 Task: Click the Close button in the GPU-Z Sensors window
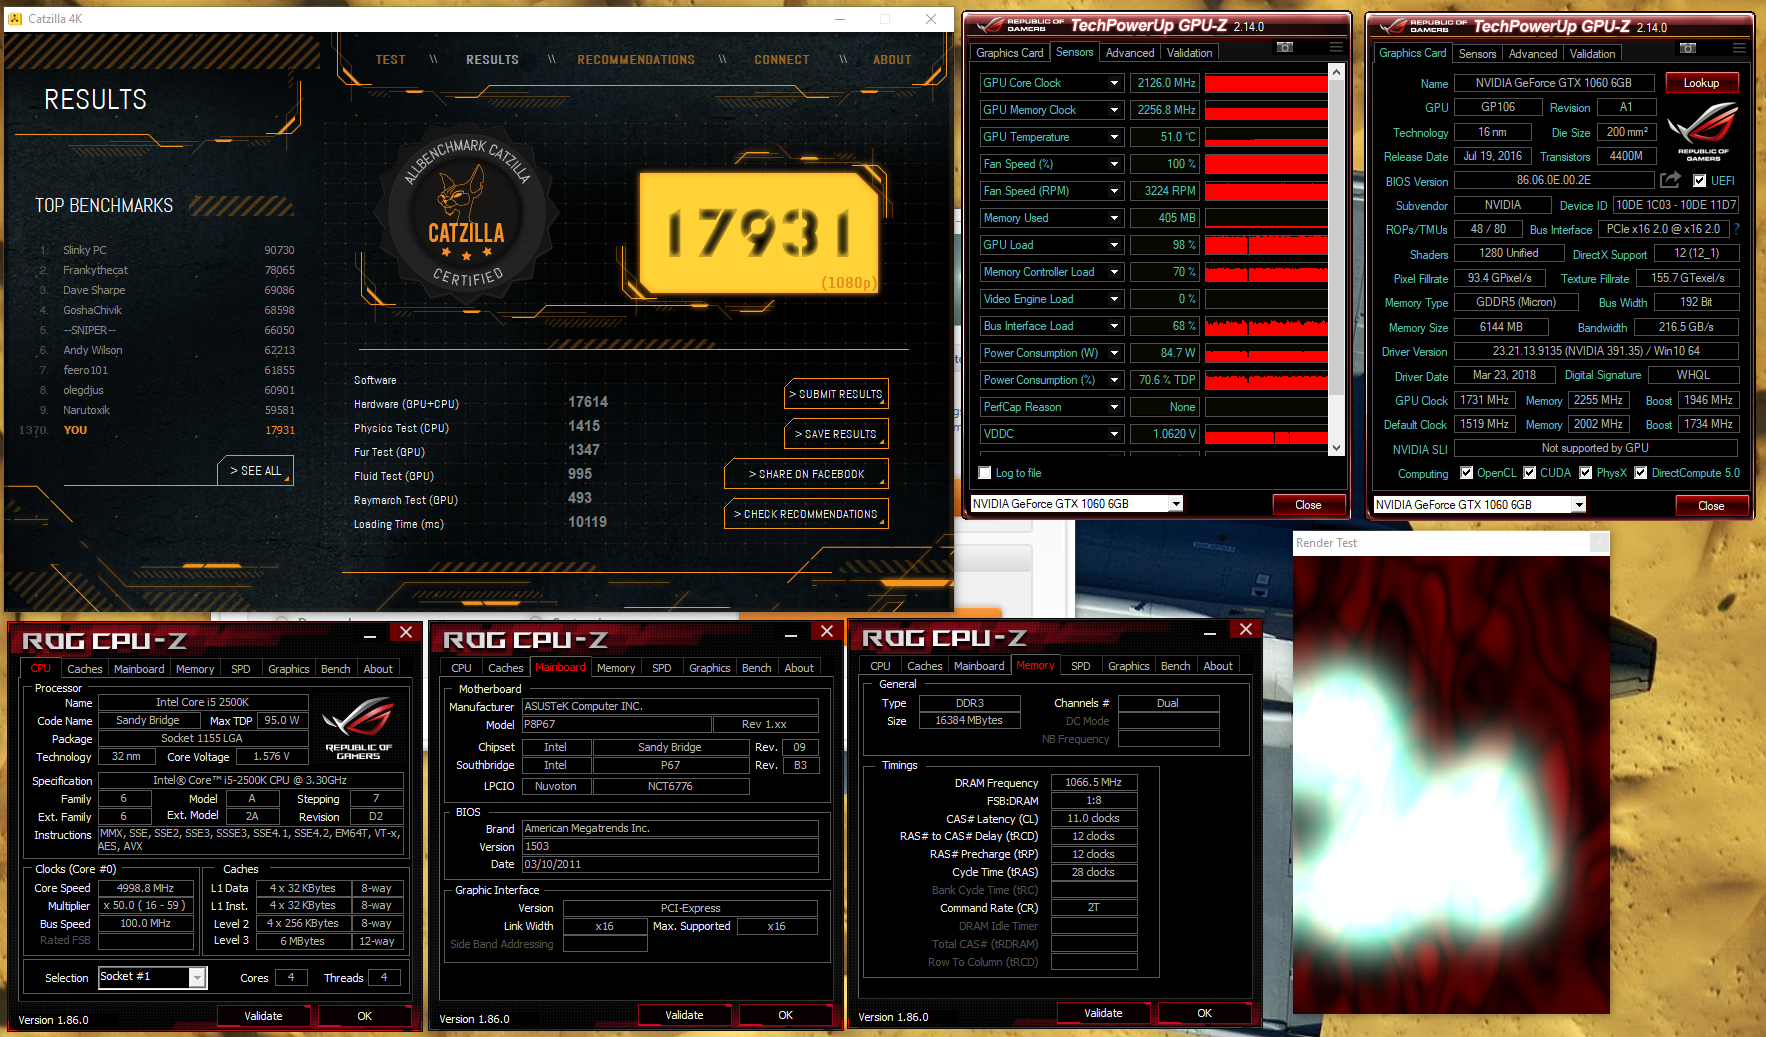(x=1308, y=505)
